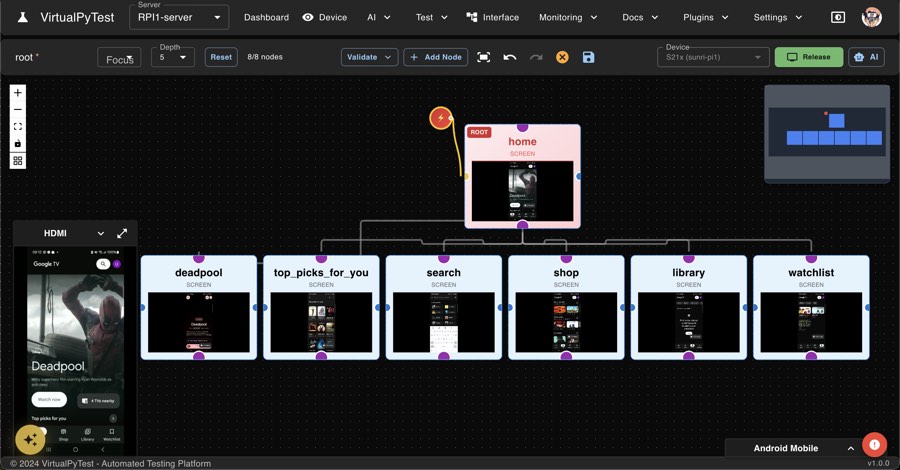
Task: Expand the AI menu in the navbar
Action: click(379, 17)
